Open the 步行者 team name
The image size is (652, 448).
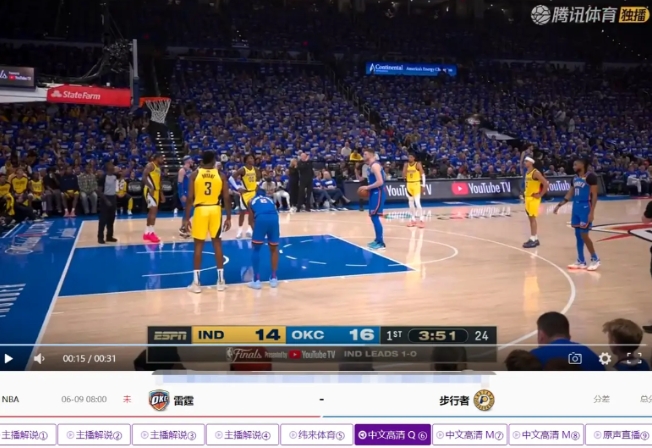[454, 401]
